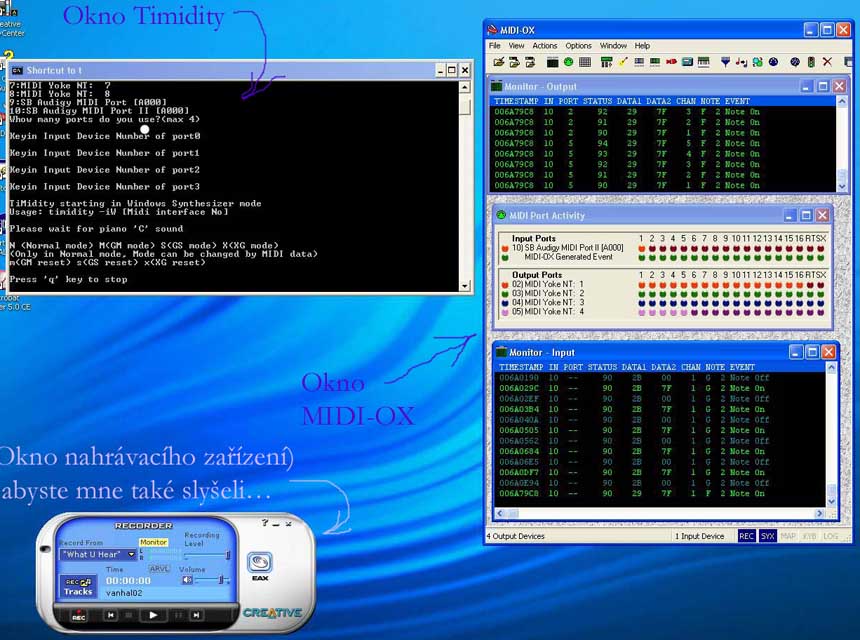
Task: Open the Help menu in MIDI-OX
Action: (x=642, y=46)
